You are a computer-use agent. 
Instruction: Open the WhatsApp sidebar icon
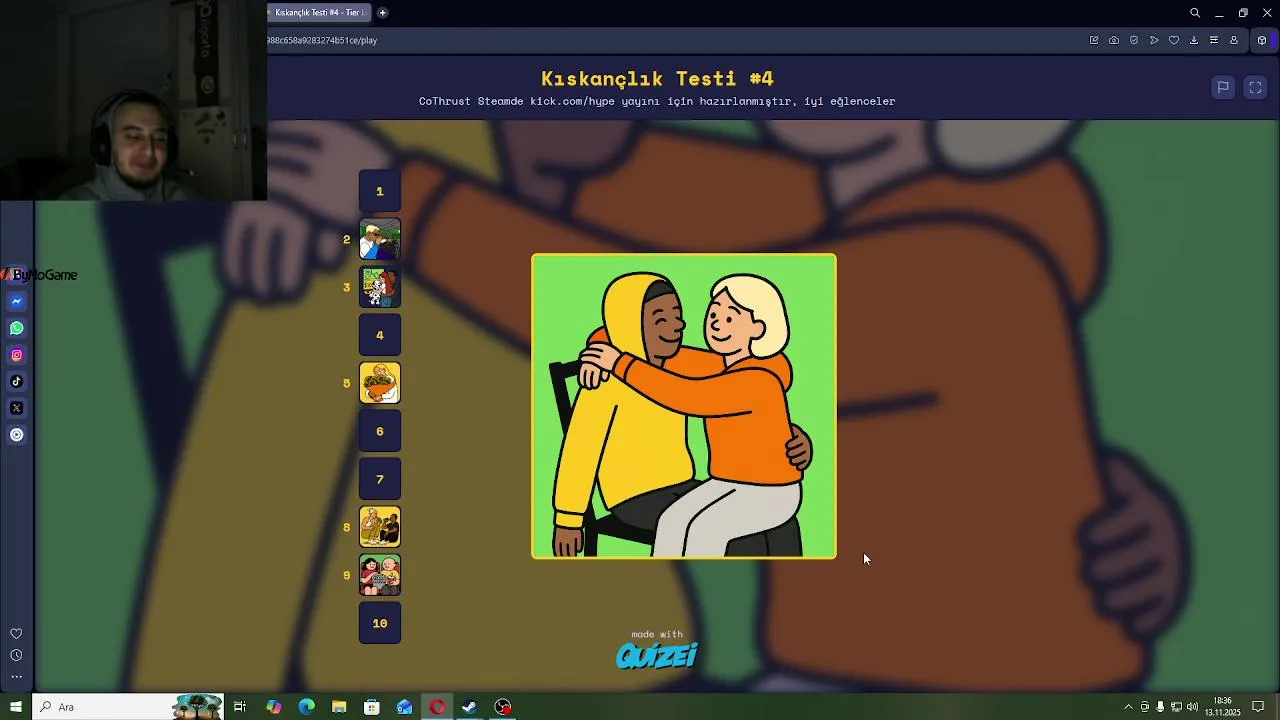[17, 328]
